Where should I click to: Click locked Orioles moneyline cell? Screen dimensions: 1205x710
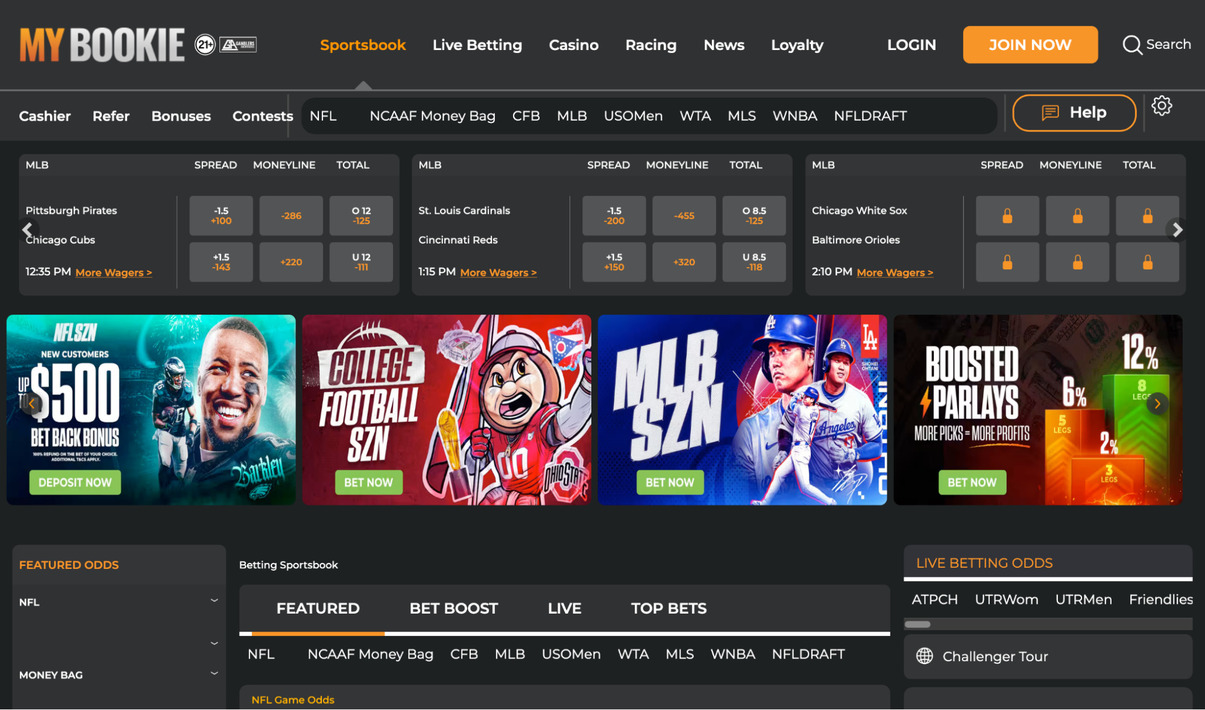tap(1077, 262)
